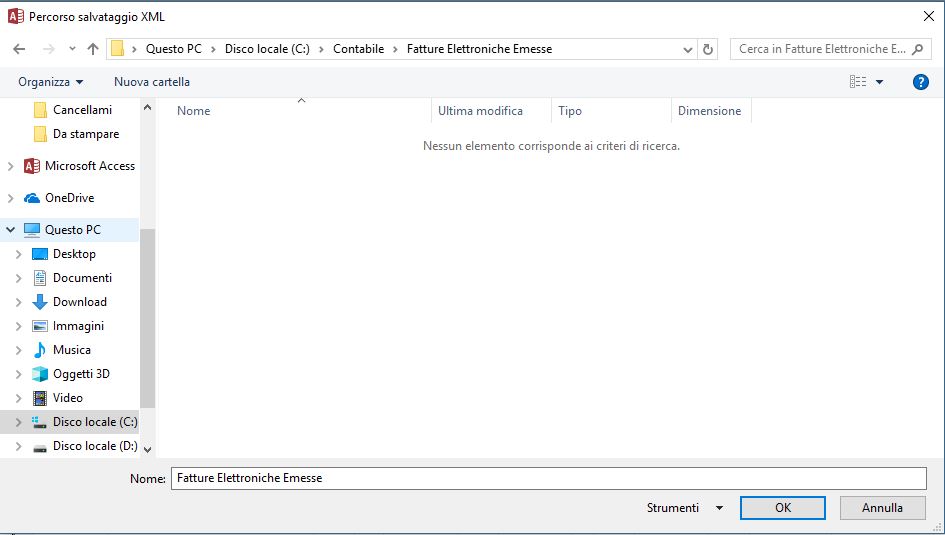Expand Desktop tree node
Image resolution: width=945 pixels, height=535 pixels.
tap(18, 254)
